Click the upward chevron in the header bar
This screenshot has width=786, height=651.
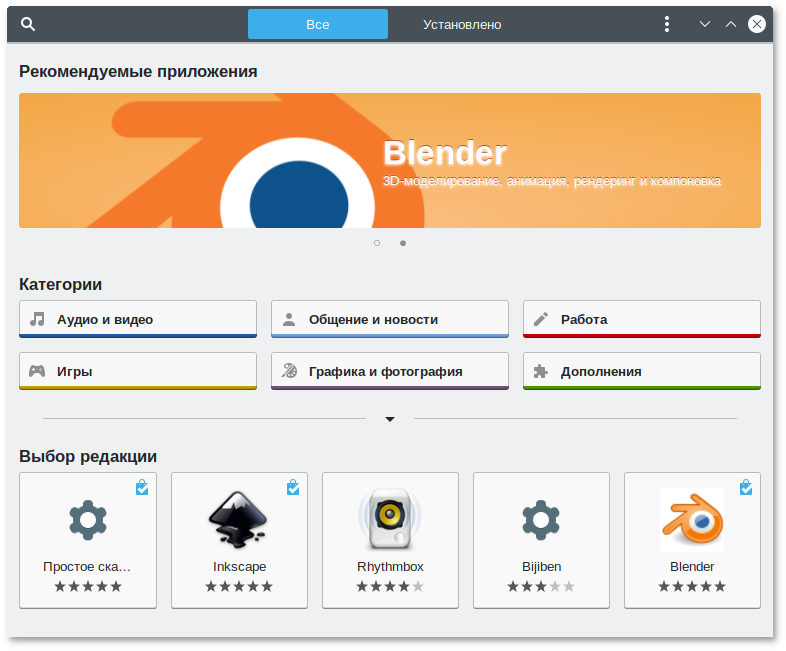tap(731, 24)
